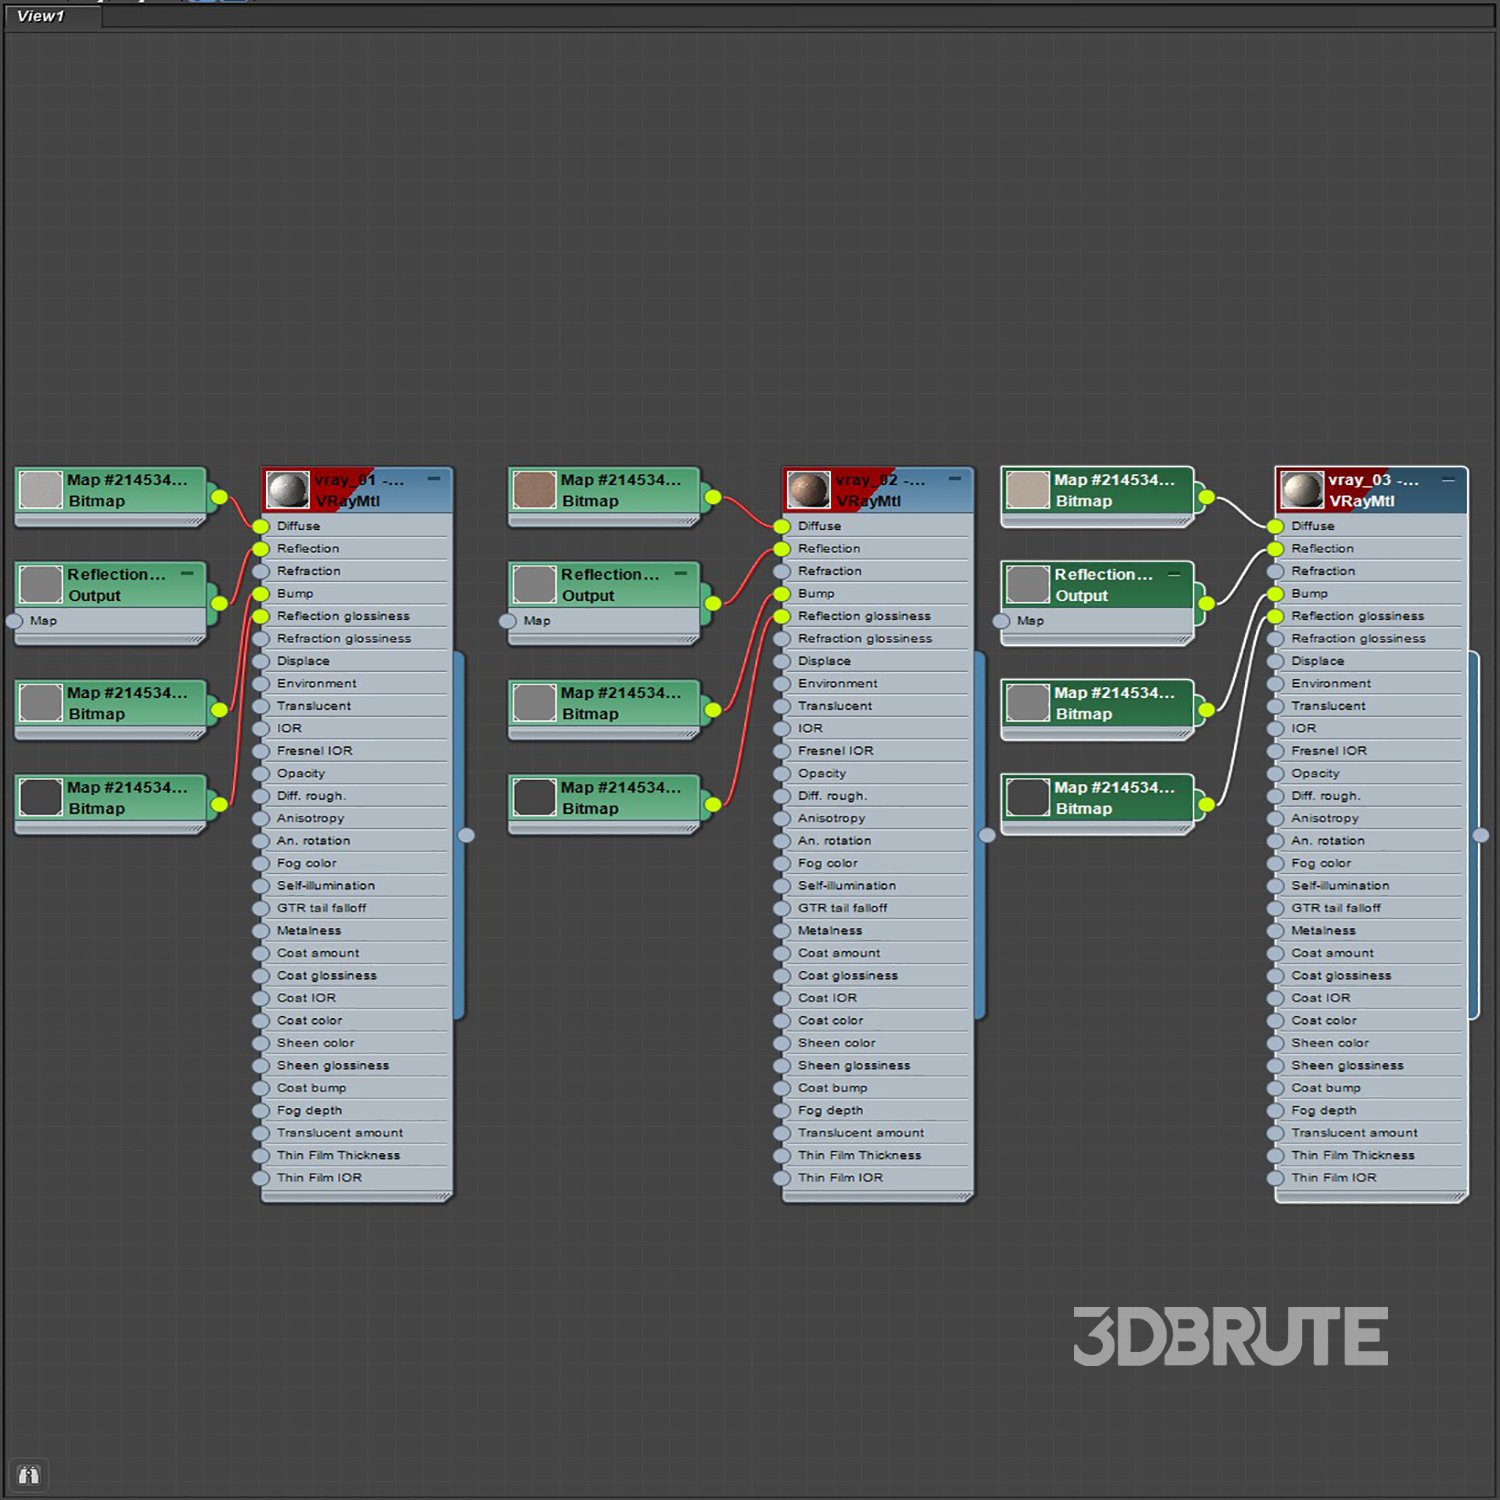Click the output socket of the vray_03 node
This screenshot has width=1500, height=1500.
tap(1481, 835)
